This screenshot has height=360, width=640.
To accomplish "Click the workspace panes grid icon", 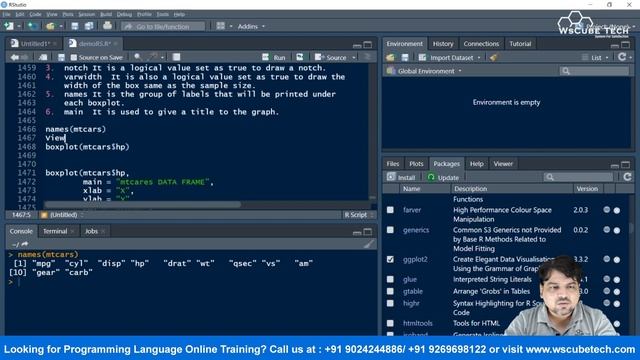I will [220, 26].
